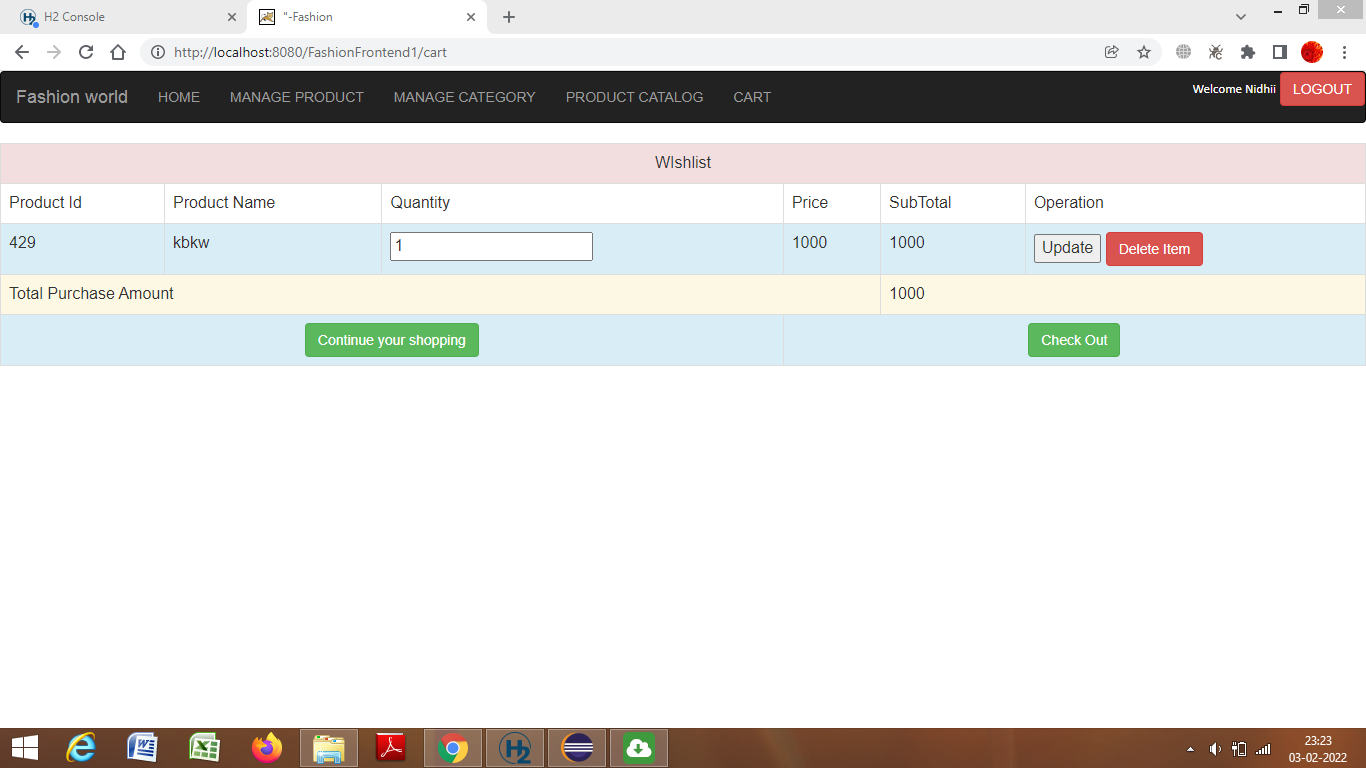Open H2 Database from the taskbar
1366x768 pixels.
click(514, 747)
